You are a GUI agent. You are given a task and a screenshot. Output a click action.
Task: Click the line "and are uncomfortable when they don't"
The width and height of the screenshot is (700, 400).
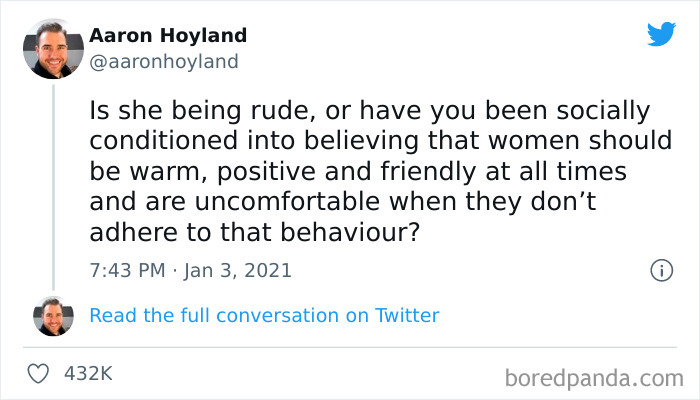[357, 203]
